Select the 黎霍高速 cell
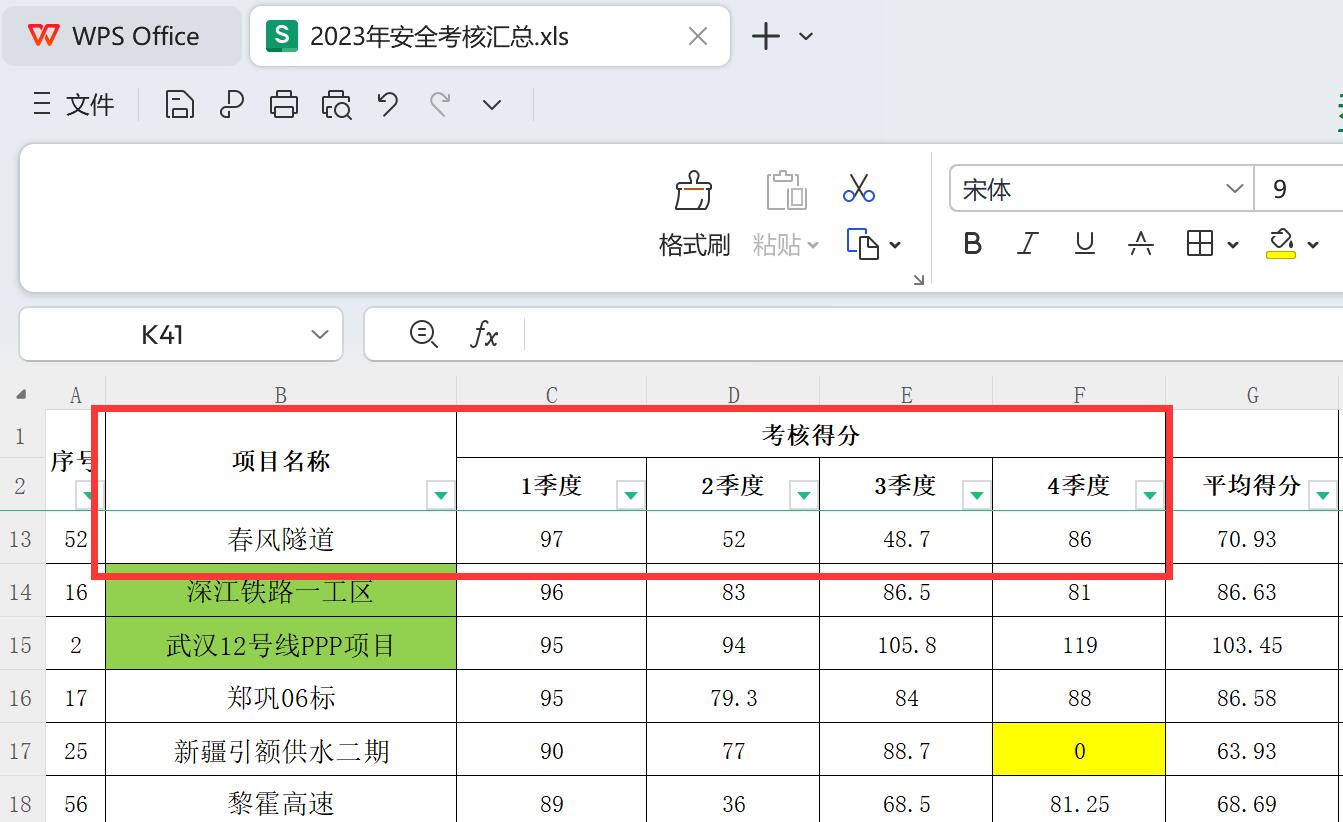Image resolution: width=1343 pixels, height=822 pixels. [x=281, y=801]
